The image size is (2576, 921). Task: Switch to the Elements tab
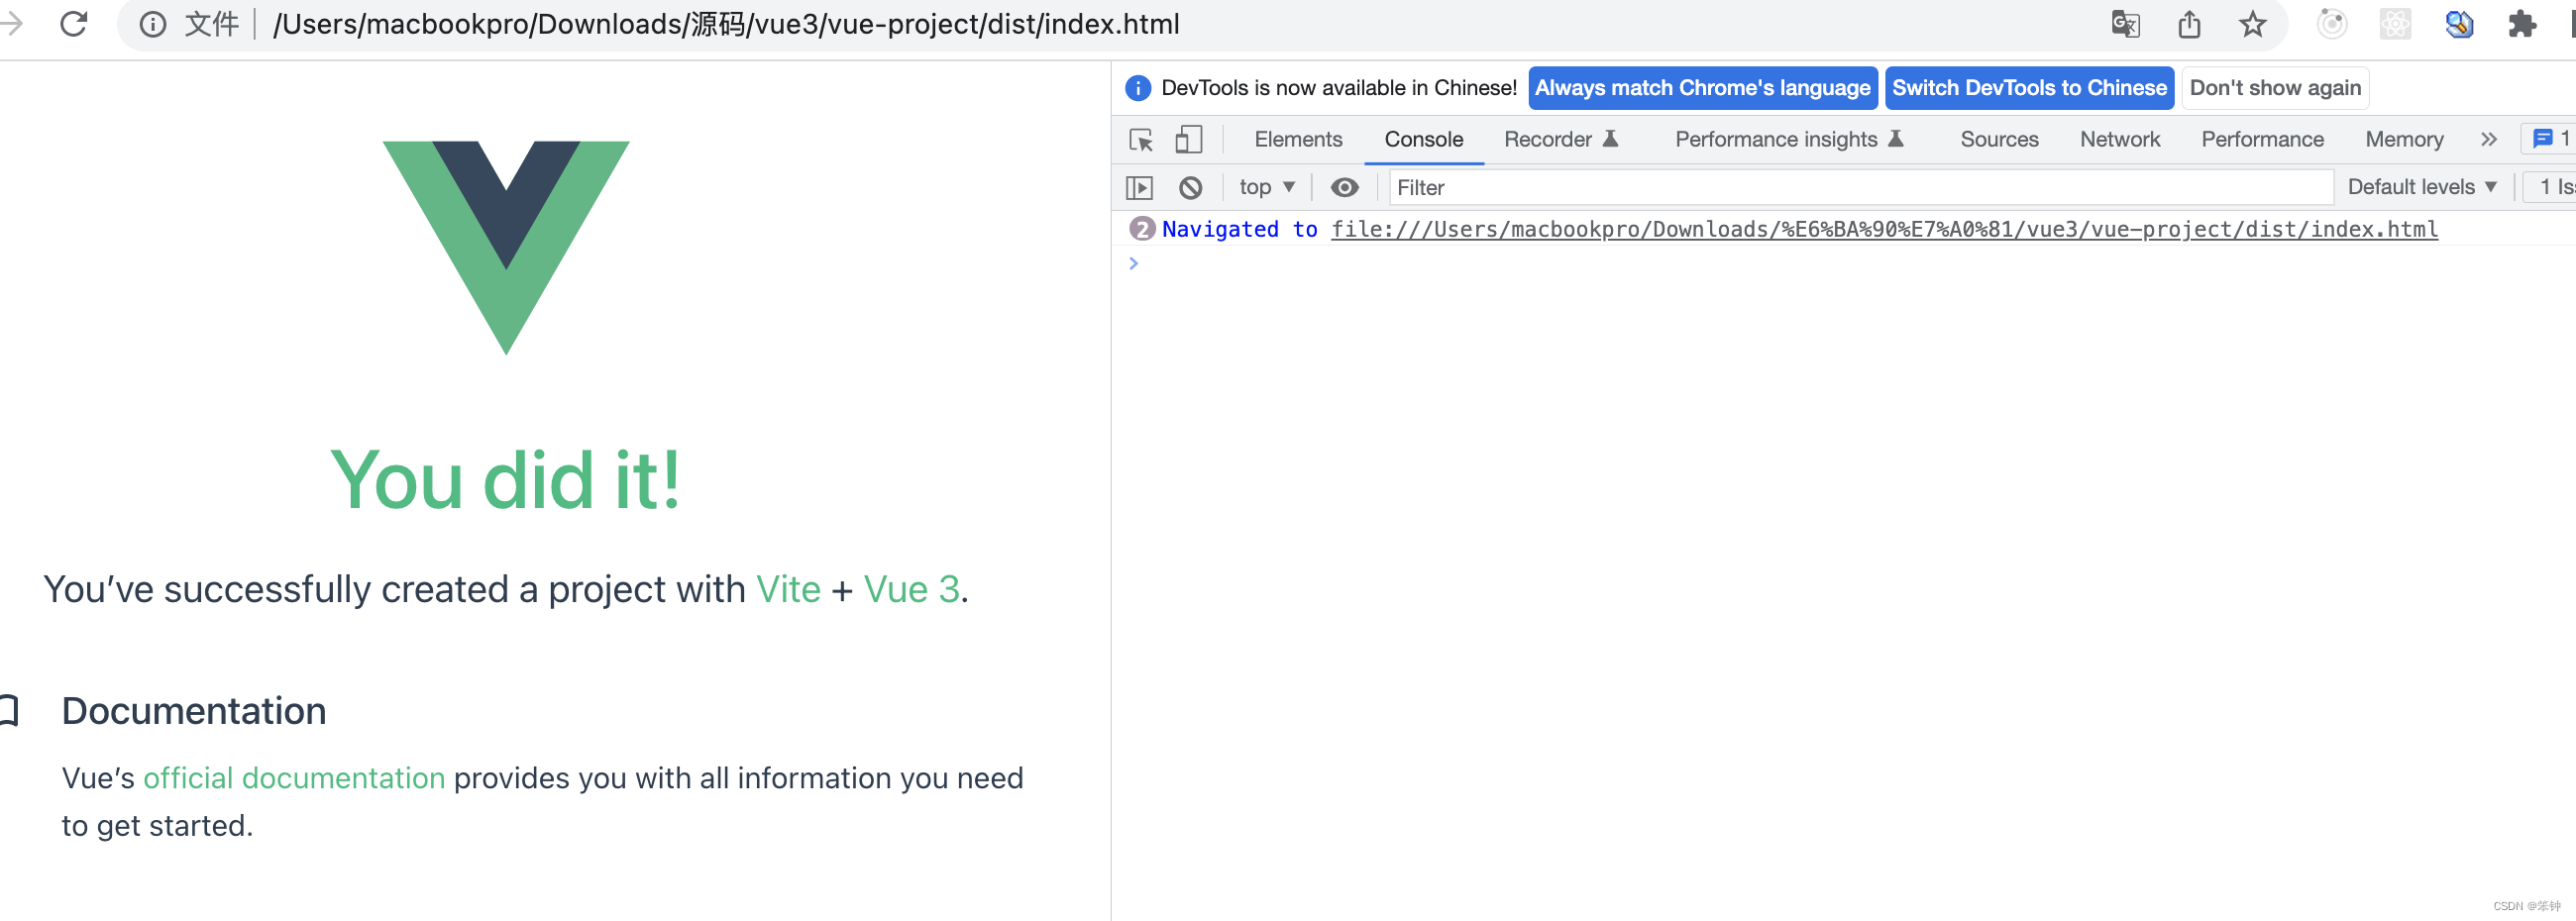(1298, 140)
